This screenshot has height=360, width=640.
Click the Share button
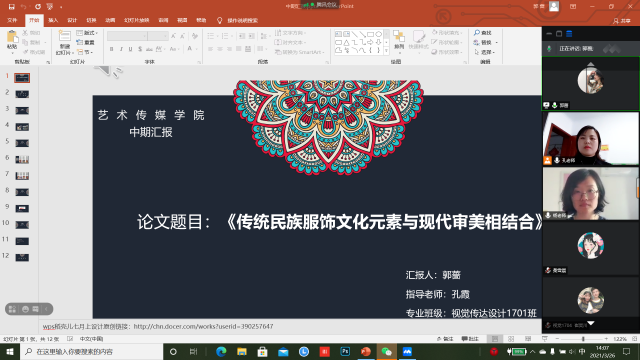(622, 20)
